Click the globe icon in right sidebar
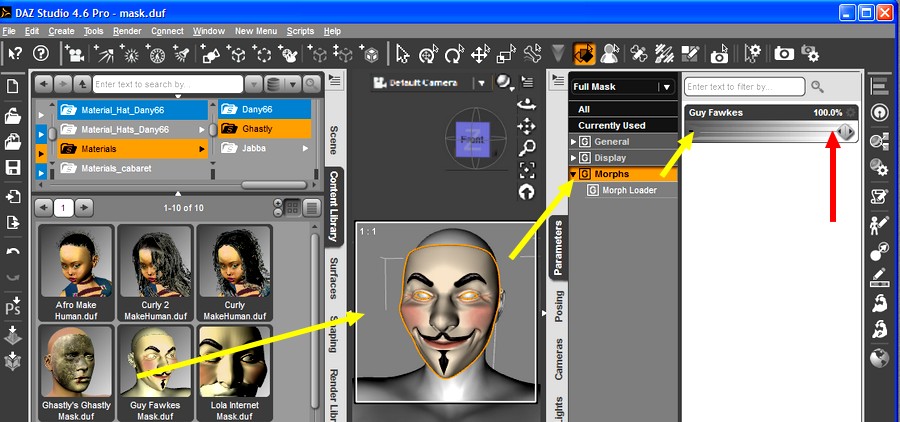This screenshot has width=900, height=422. (879, 358)
